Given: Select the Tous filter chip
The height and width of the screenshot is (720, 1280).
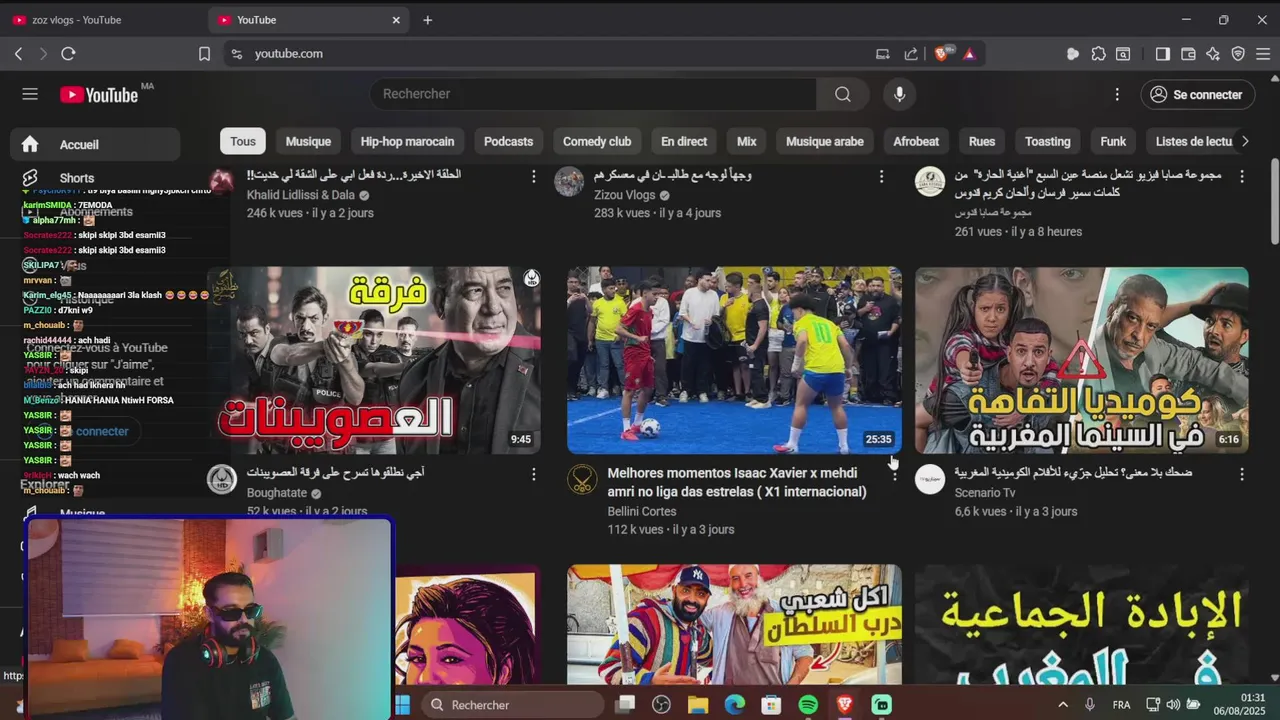Looking at the screenshot, I should [x=243, y=141].
